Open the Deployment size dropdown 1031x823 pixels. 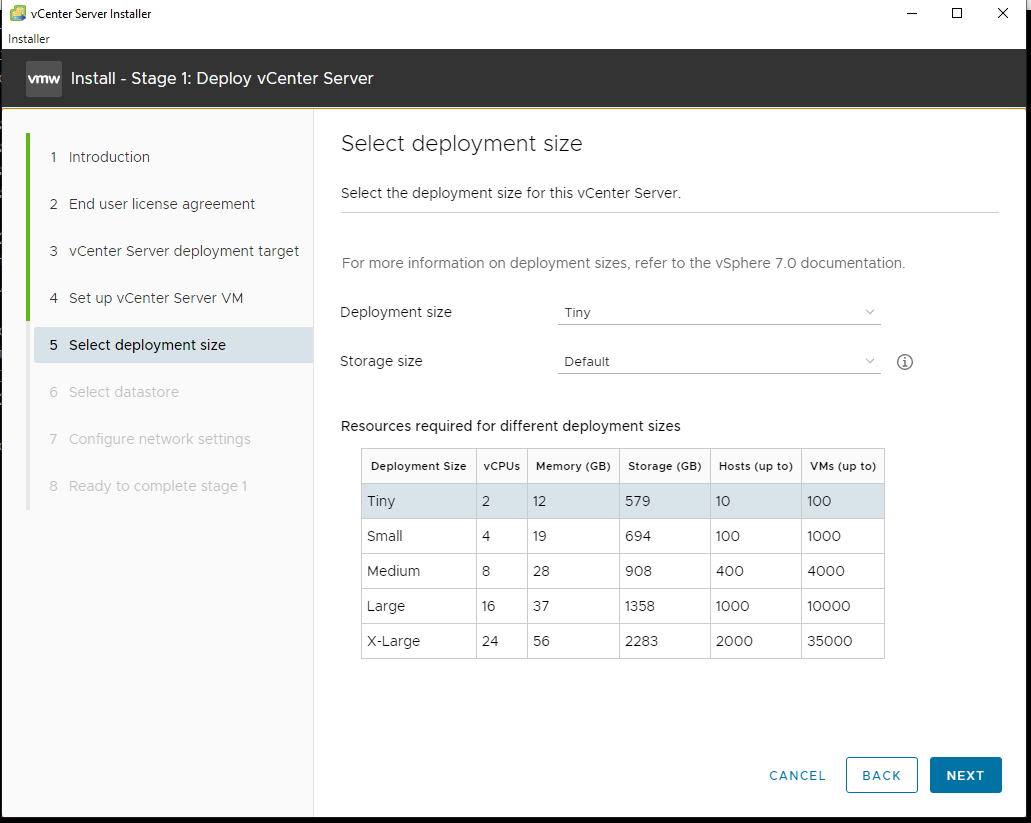coord(719,312)
